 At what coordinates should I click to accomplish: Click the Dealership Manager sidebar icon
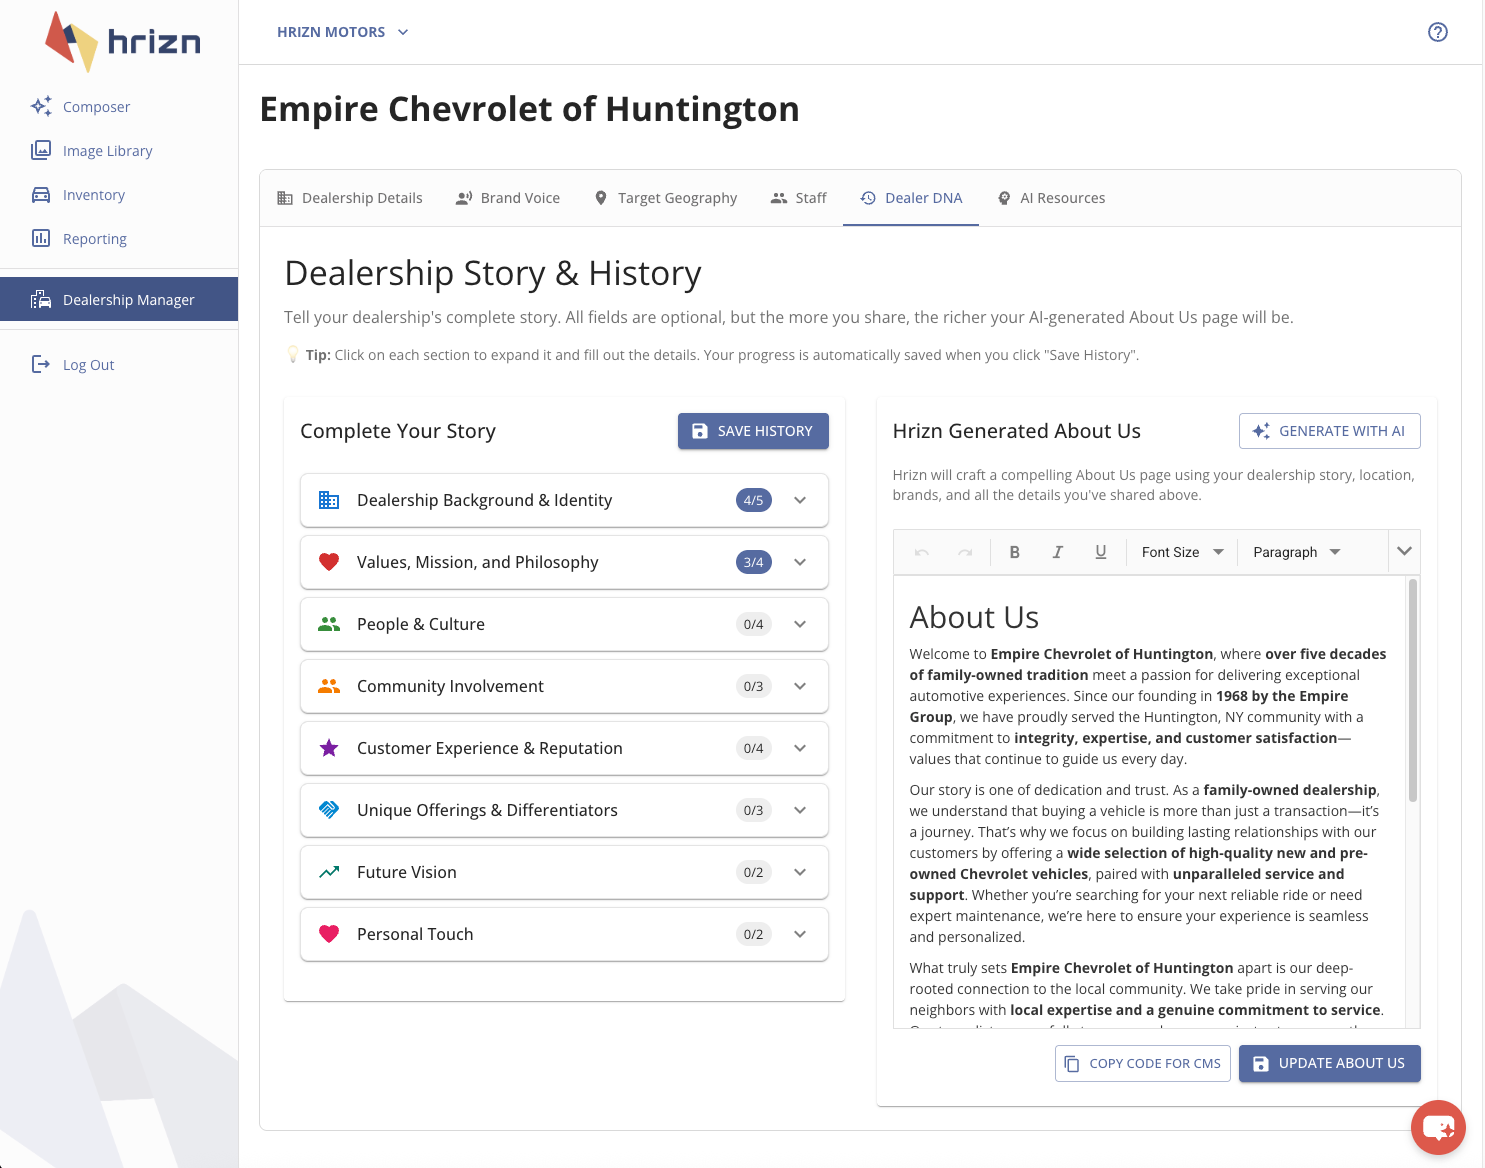pyautogui.click(x=41, y=299)
